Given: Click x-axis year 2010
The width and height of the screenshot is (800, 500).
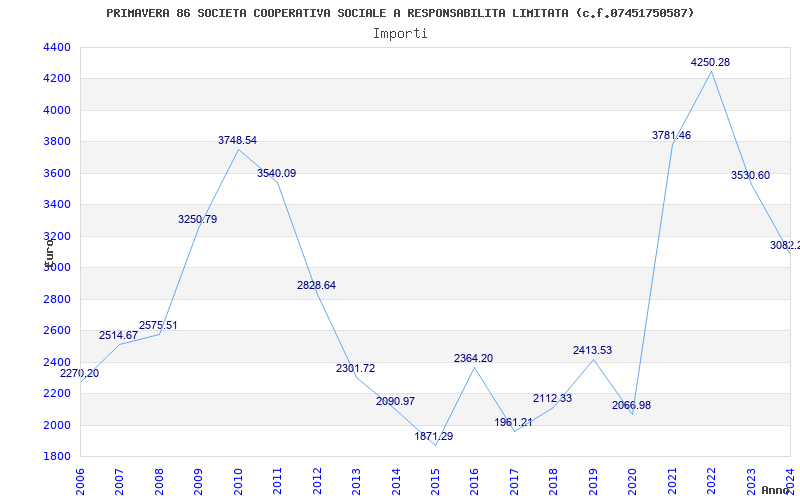Looking at the screenshot, I should click(238, 481).
